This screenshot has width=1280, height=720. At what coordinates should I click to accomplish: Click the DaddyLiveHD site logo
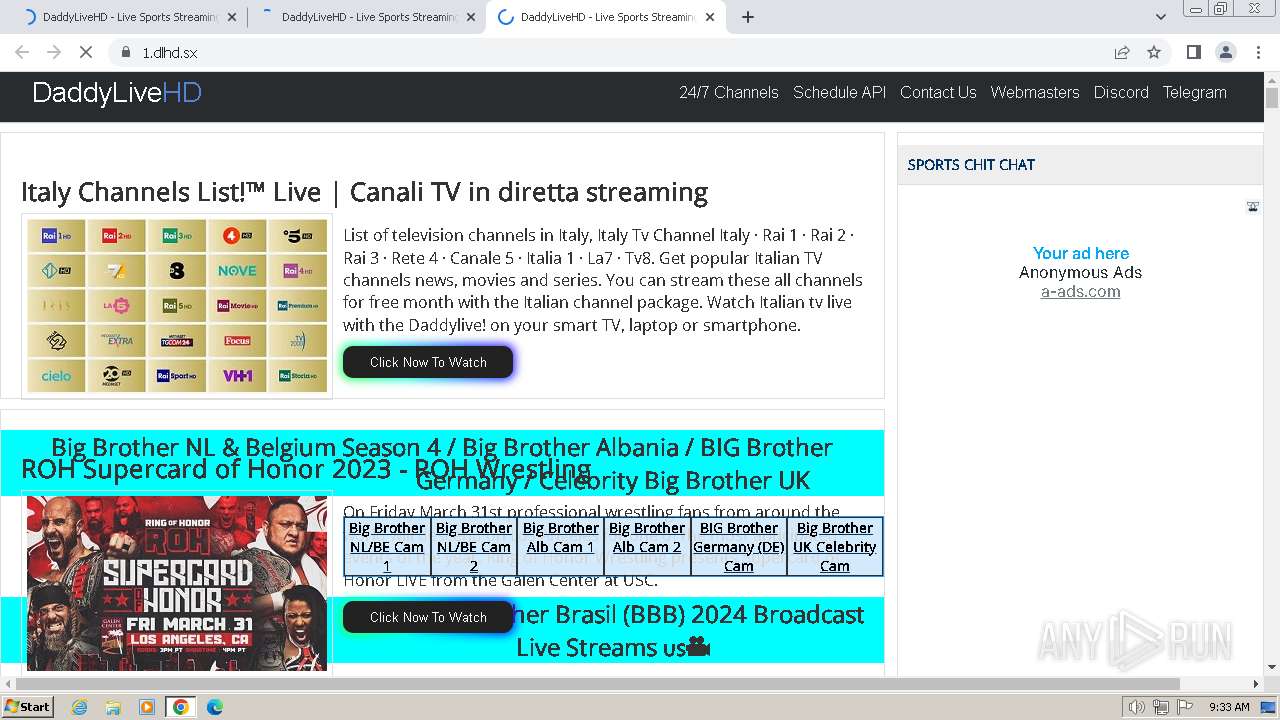tap(117, 93)
